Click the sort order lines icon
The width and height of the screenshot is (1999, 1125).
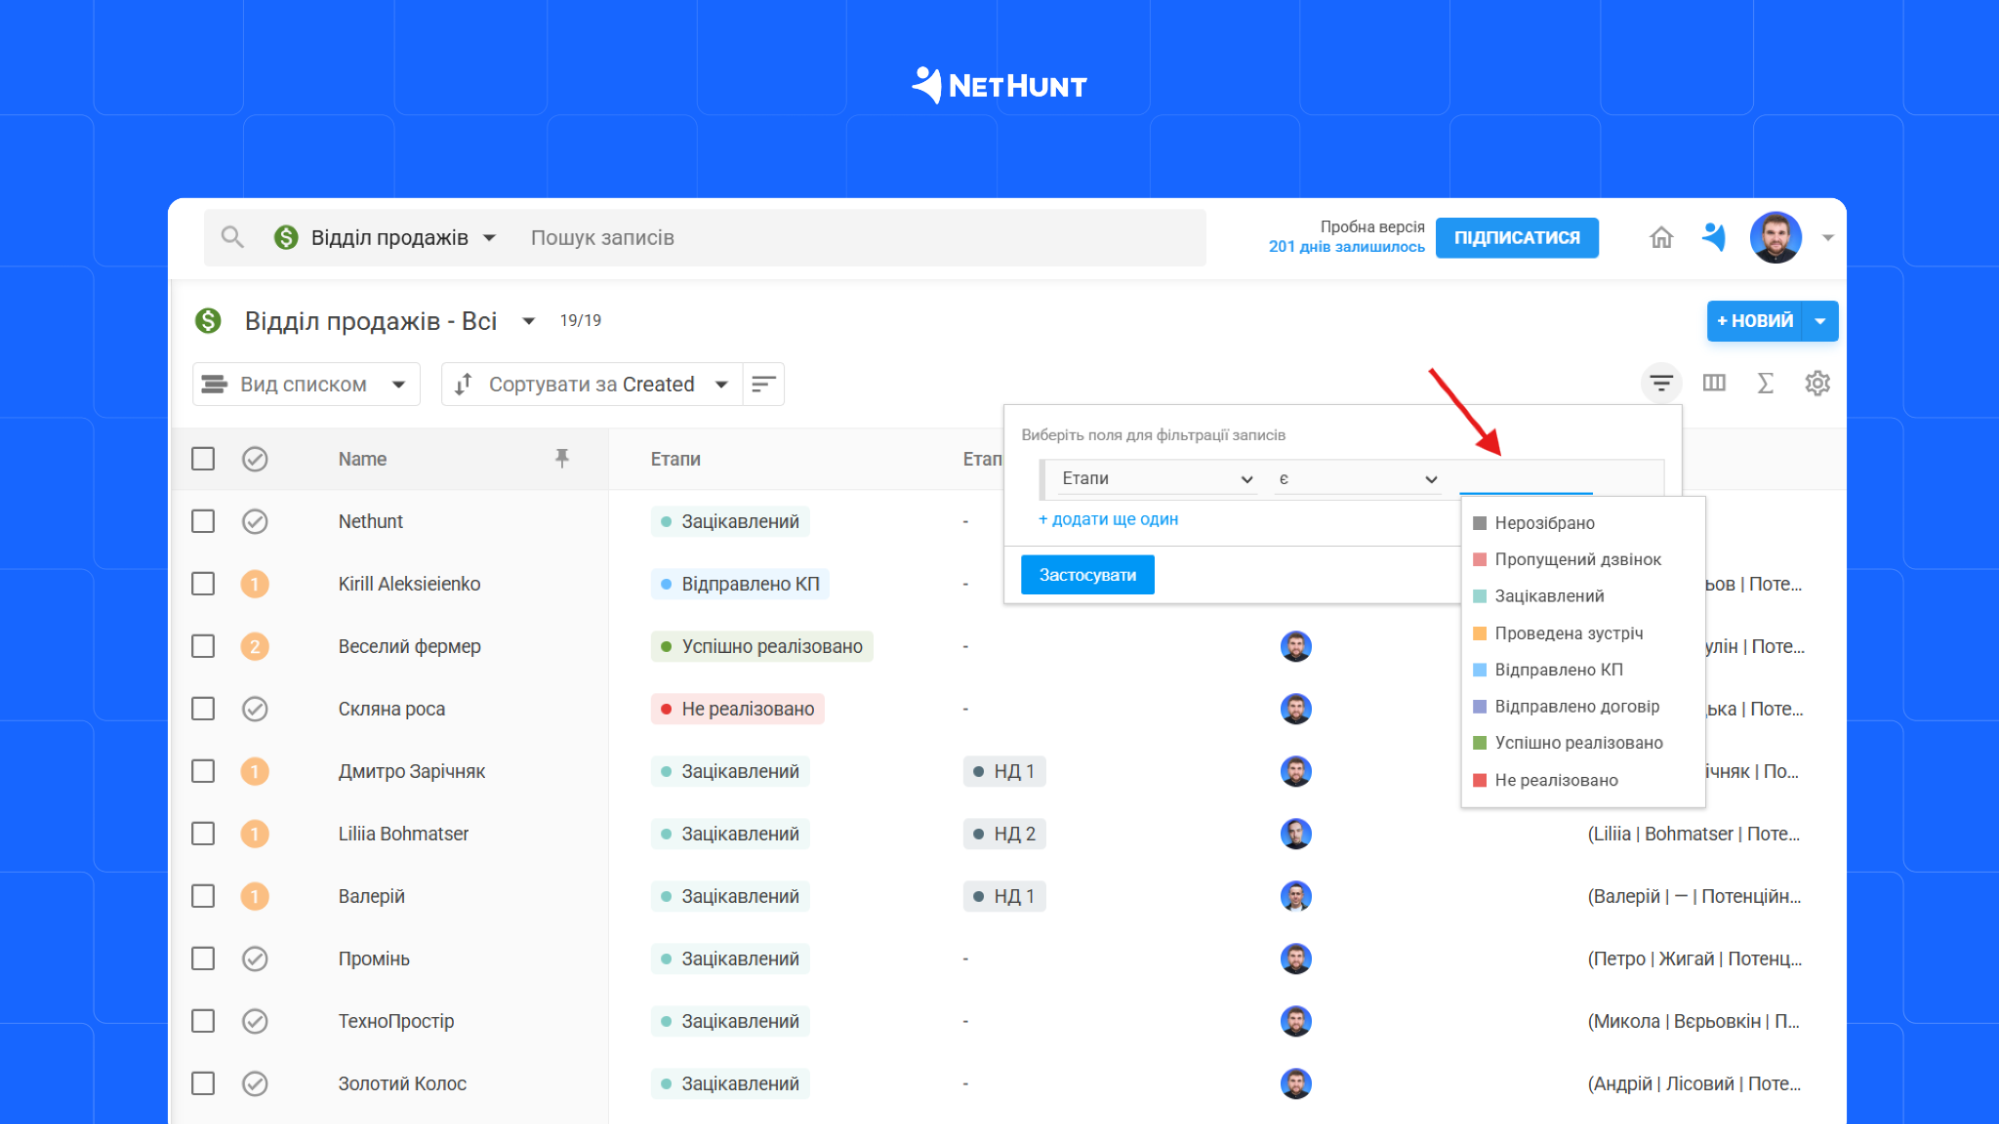[x=763, y=384]
